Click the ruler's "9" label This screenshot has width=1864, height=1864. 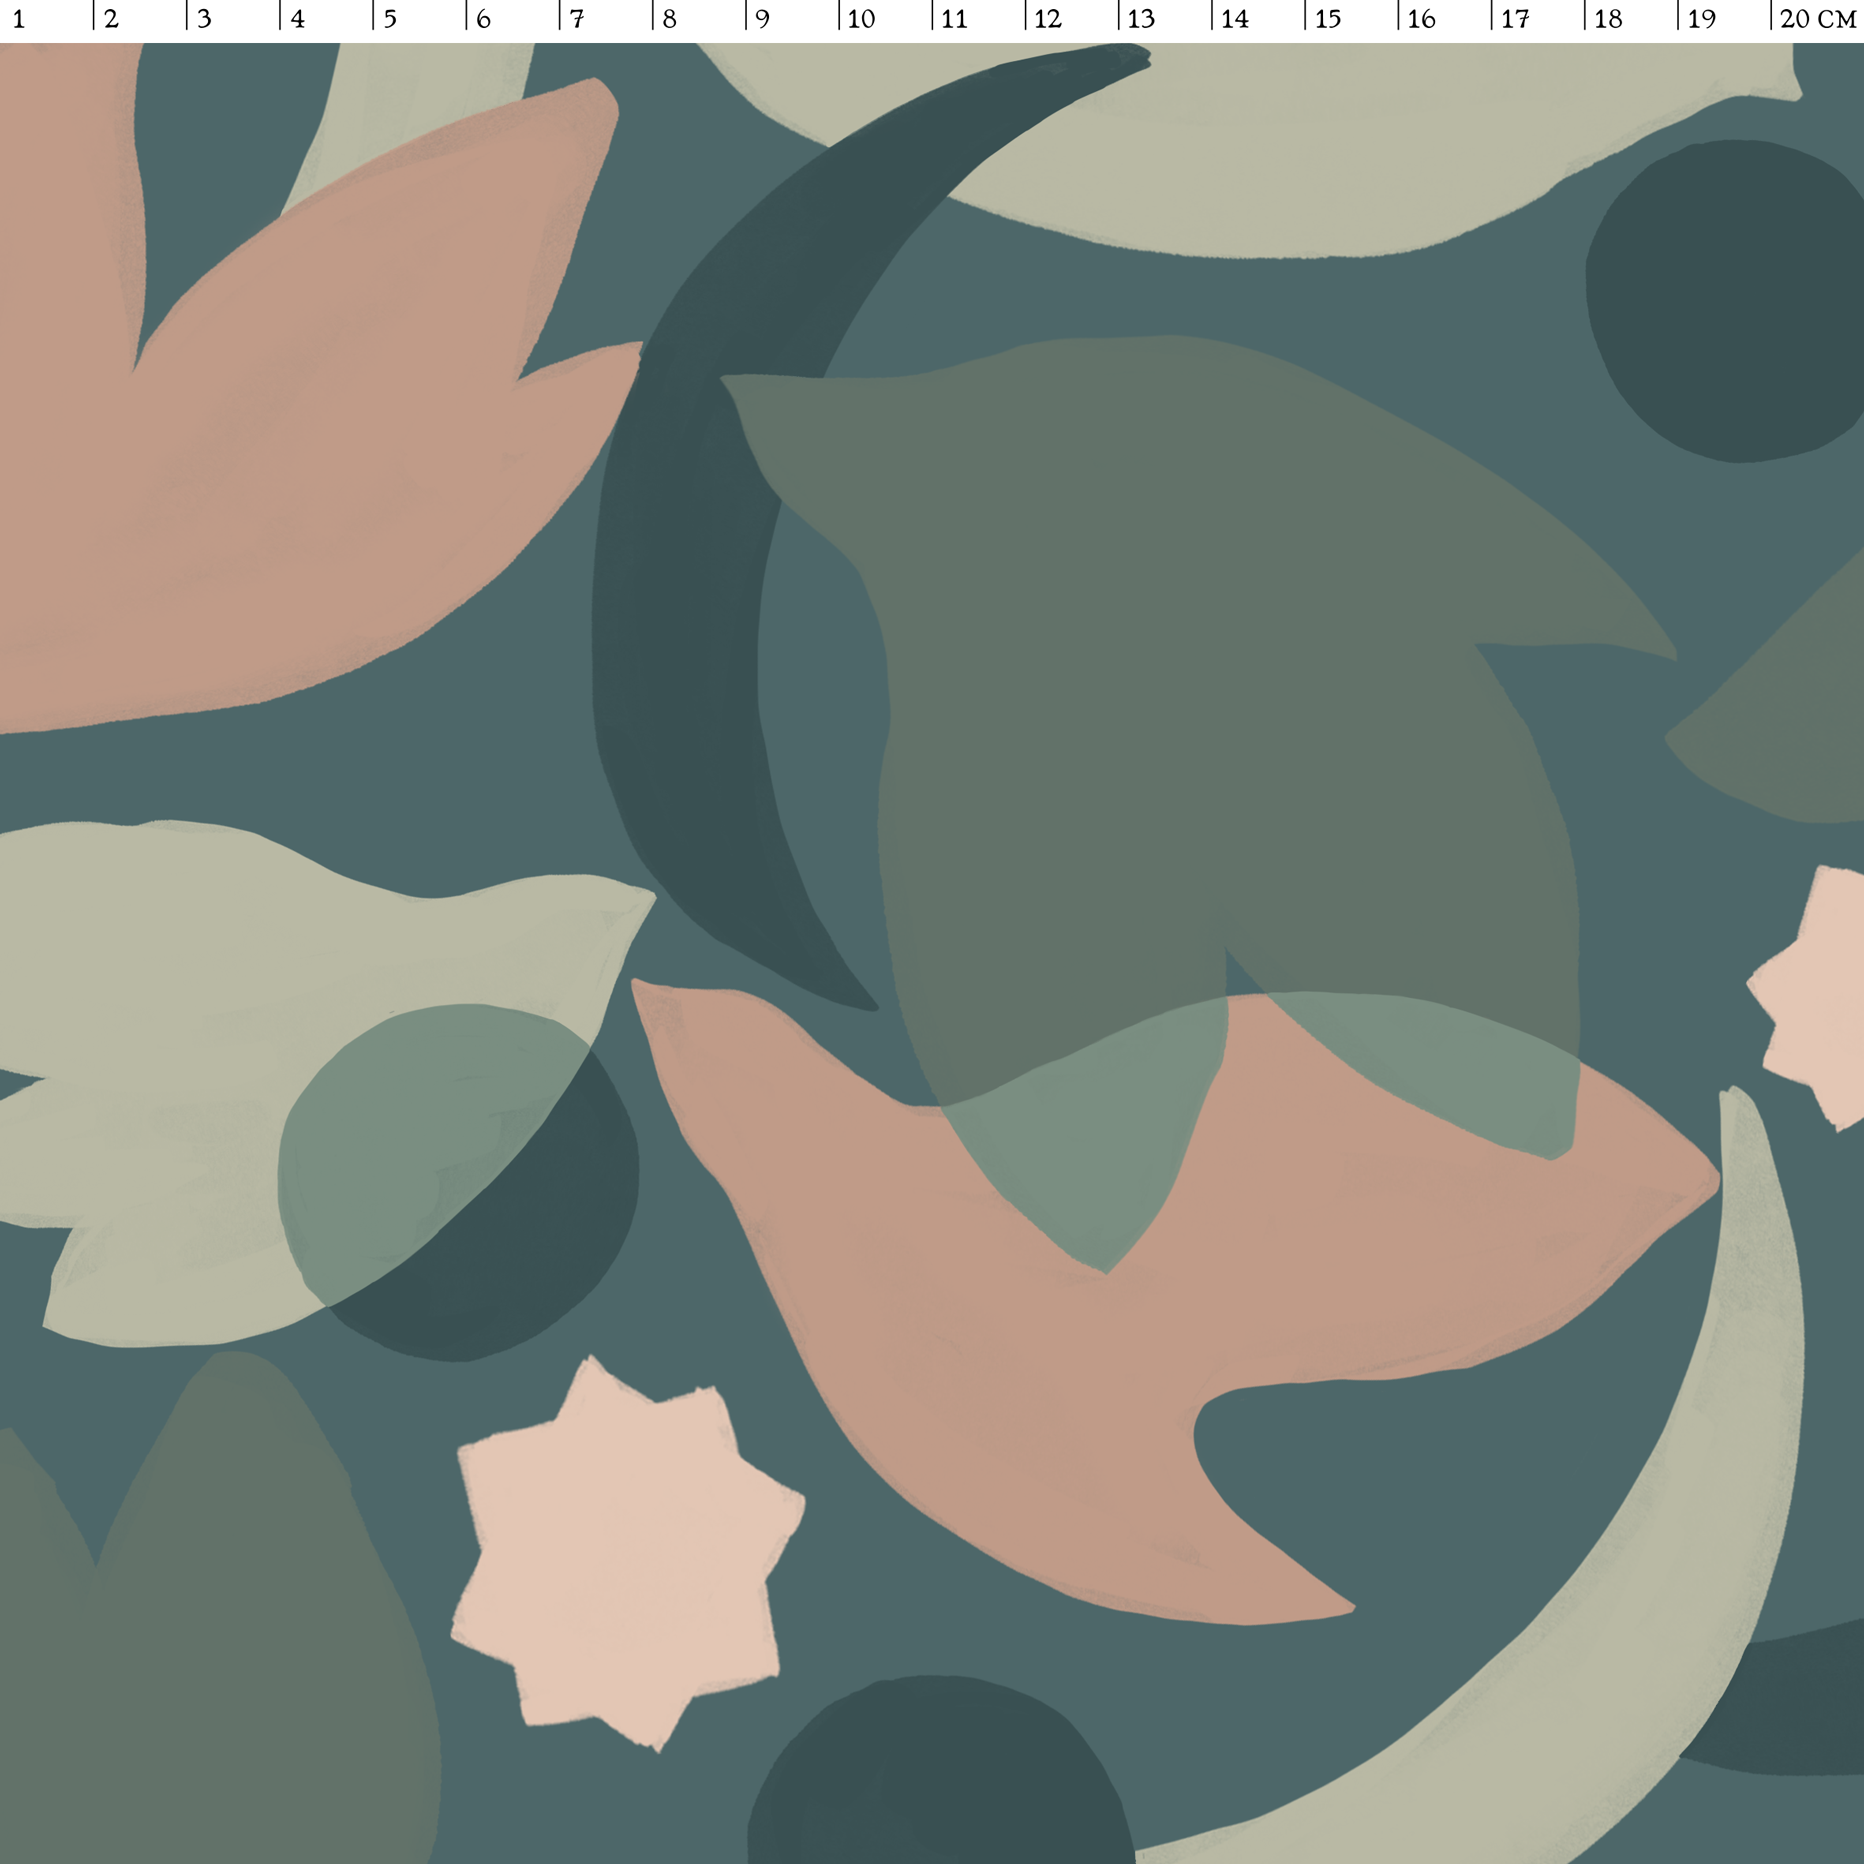(763, 19)
